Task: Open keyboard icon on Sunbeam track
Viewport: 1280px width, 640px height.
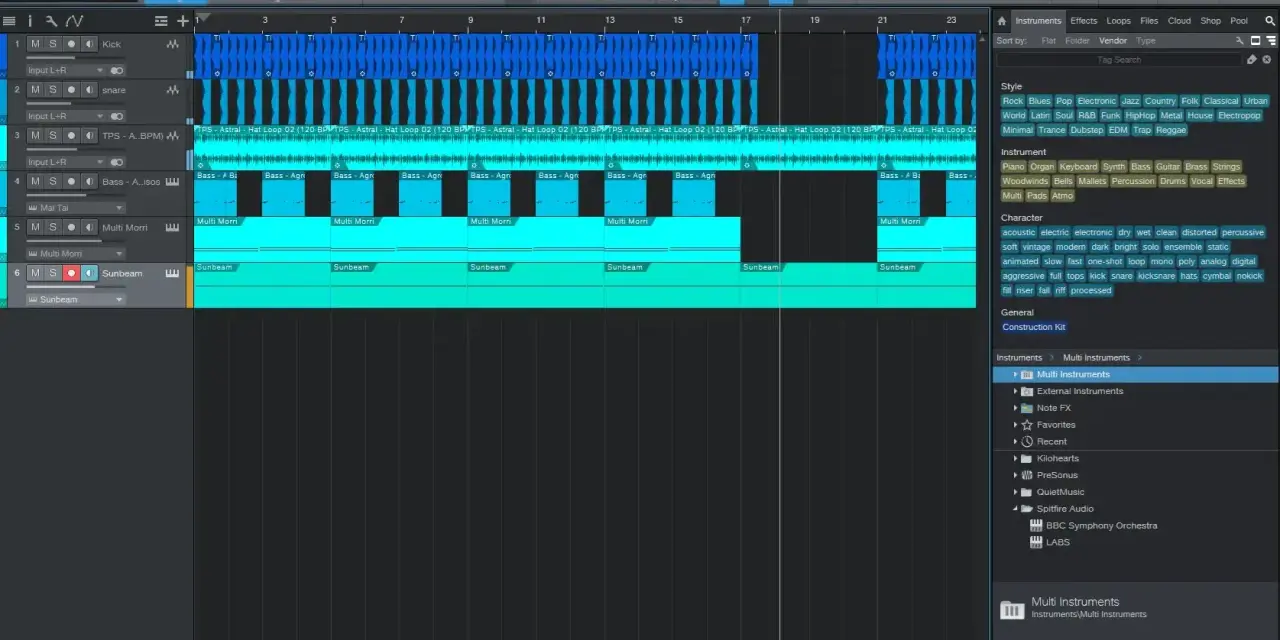Action: [x=172, y=273]
